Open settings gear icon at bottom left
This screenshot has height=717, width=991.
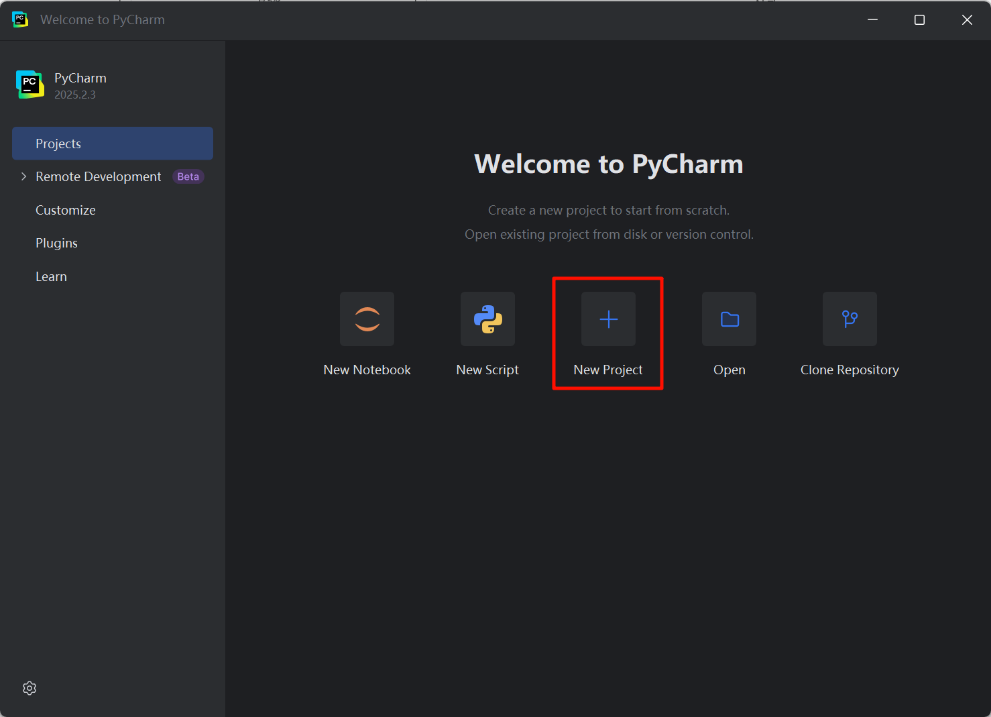point(29,688)
